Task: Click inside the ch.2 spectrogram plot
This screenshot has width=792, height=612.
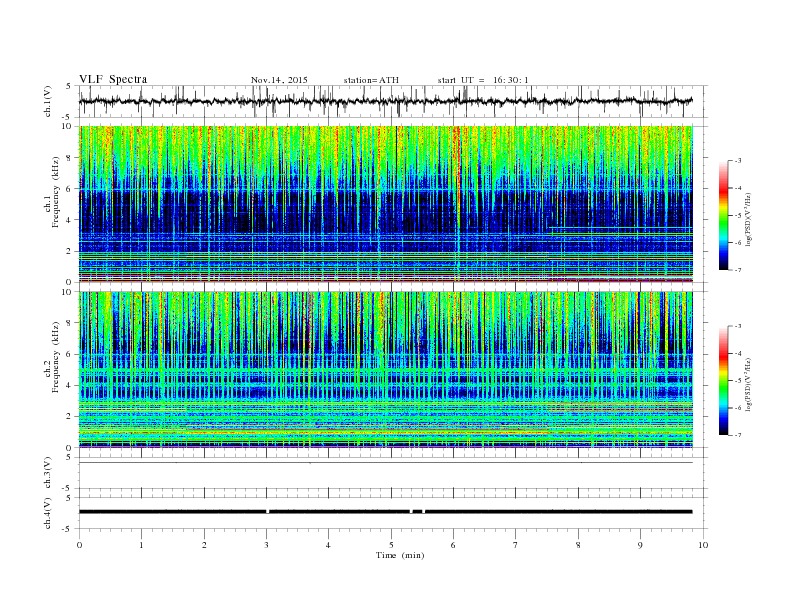Action: [386, 369]
